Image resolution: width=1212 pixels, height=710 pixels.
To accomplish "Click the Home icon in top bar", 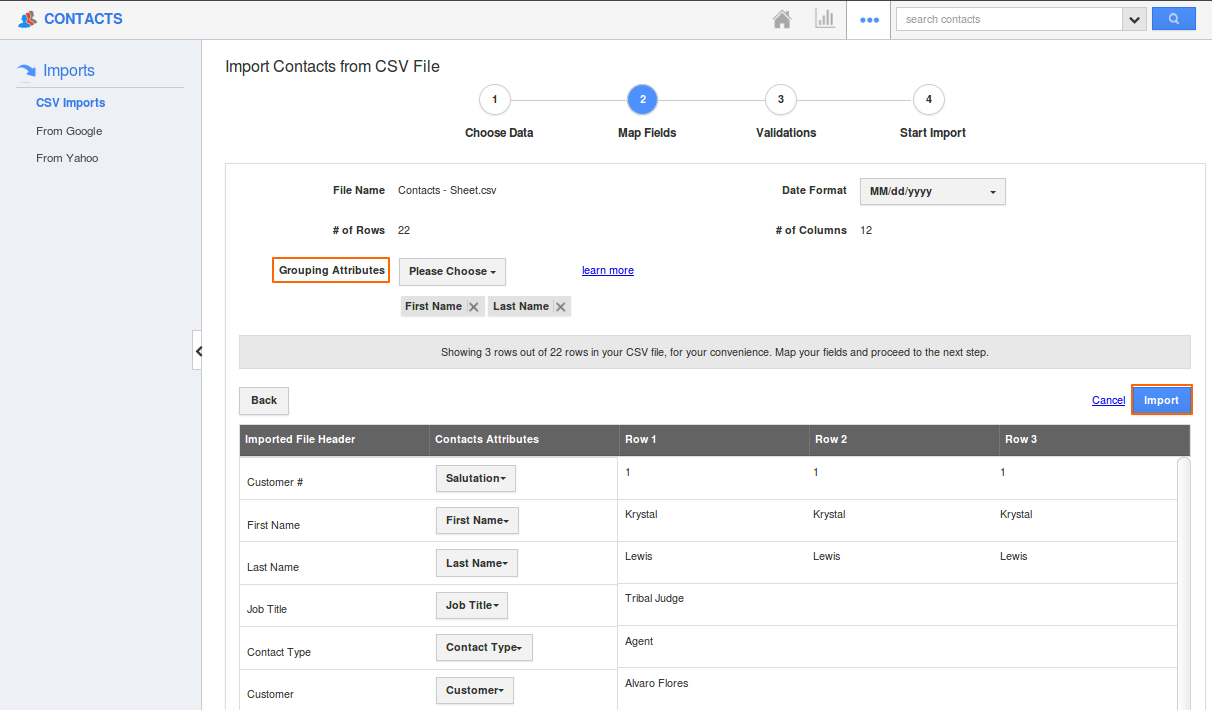I will [x=782, y=19].
